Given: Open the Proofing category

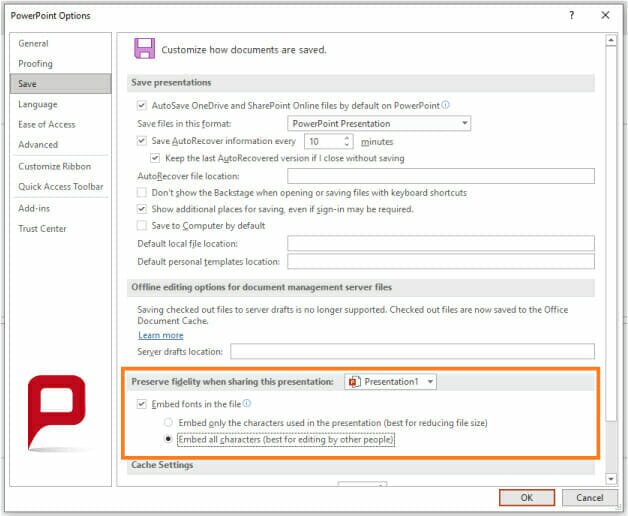Looking at the screenshot, I should [35, 64].
